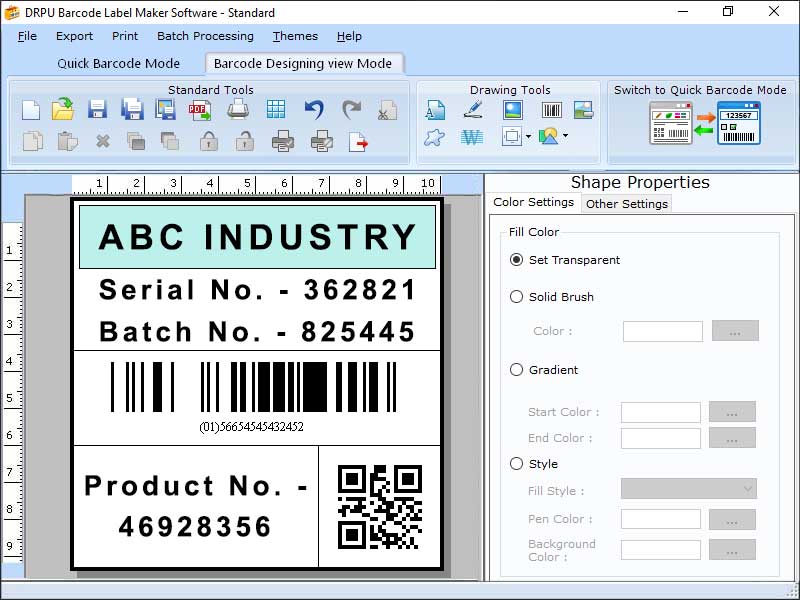This screenshot has height=600, width=800.
Task: Enable the Solid Brush fill
Action: (517, 297)
